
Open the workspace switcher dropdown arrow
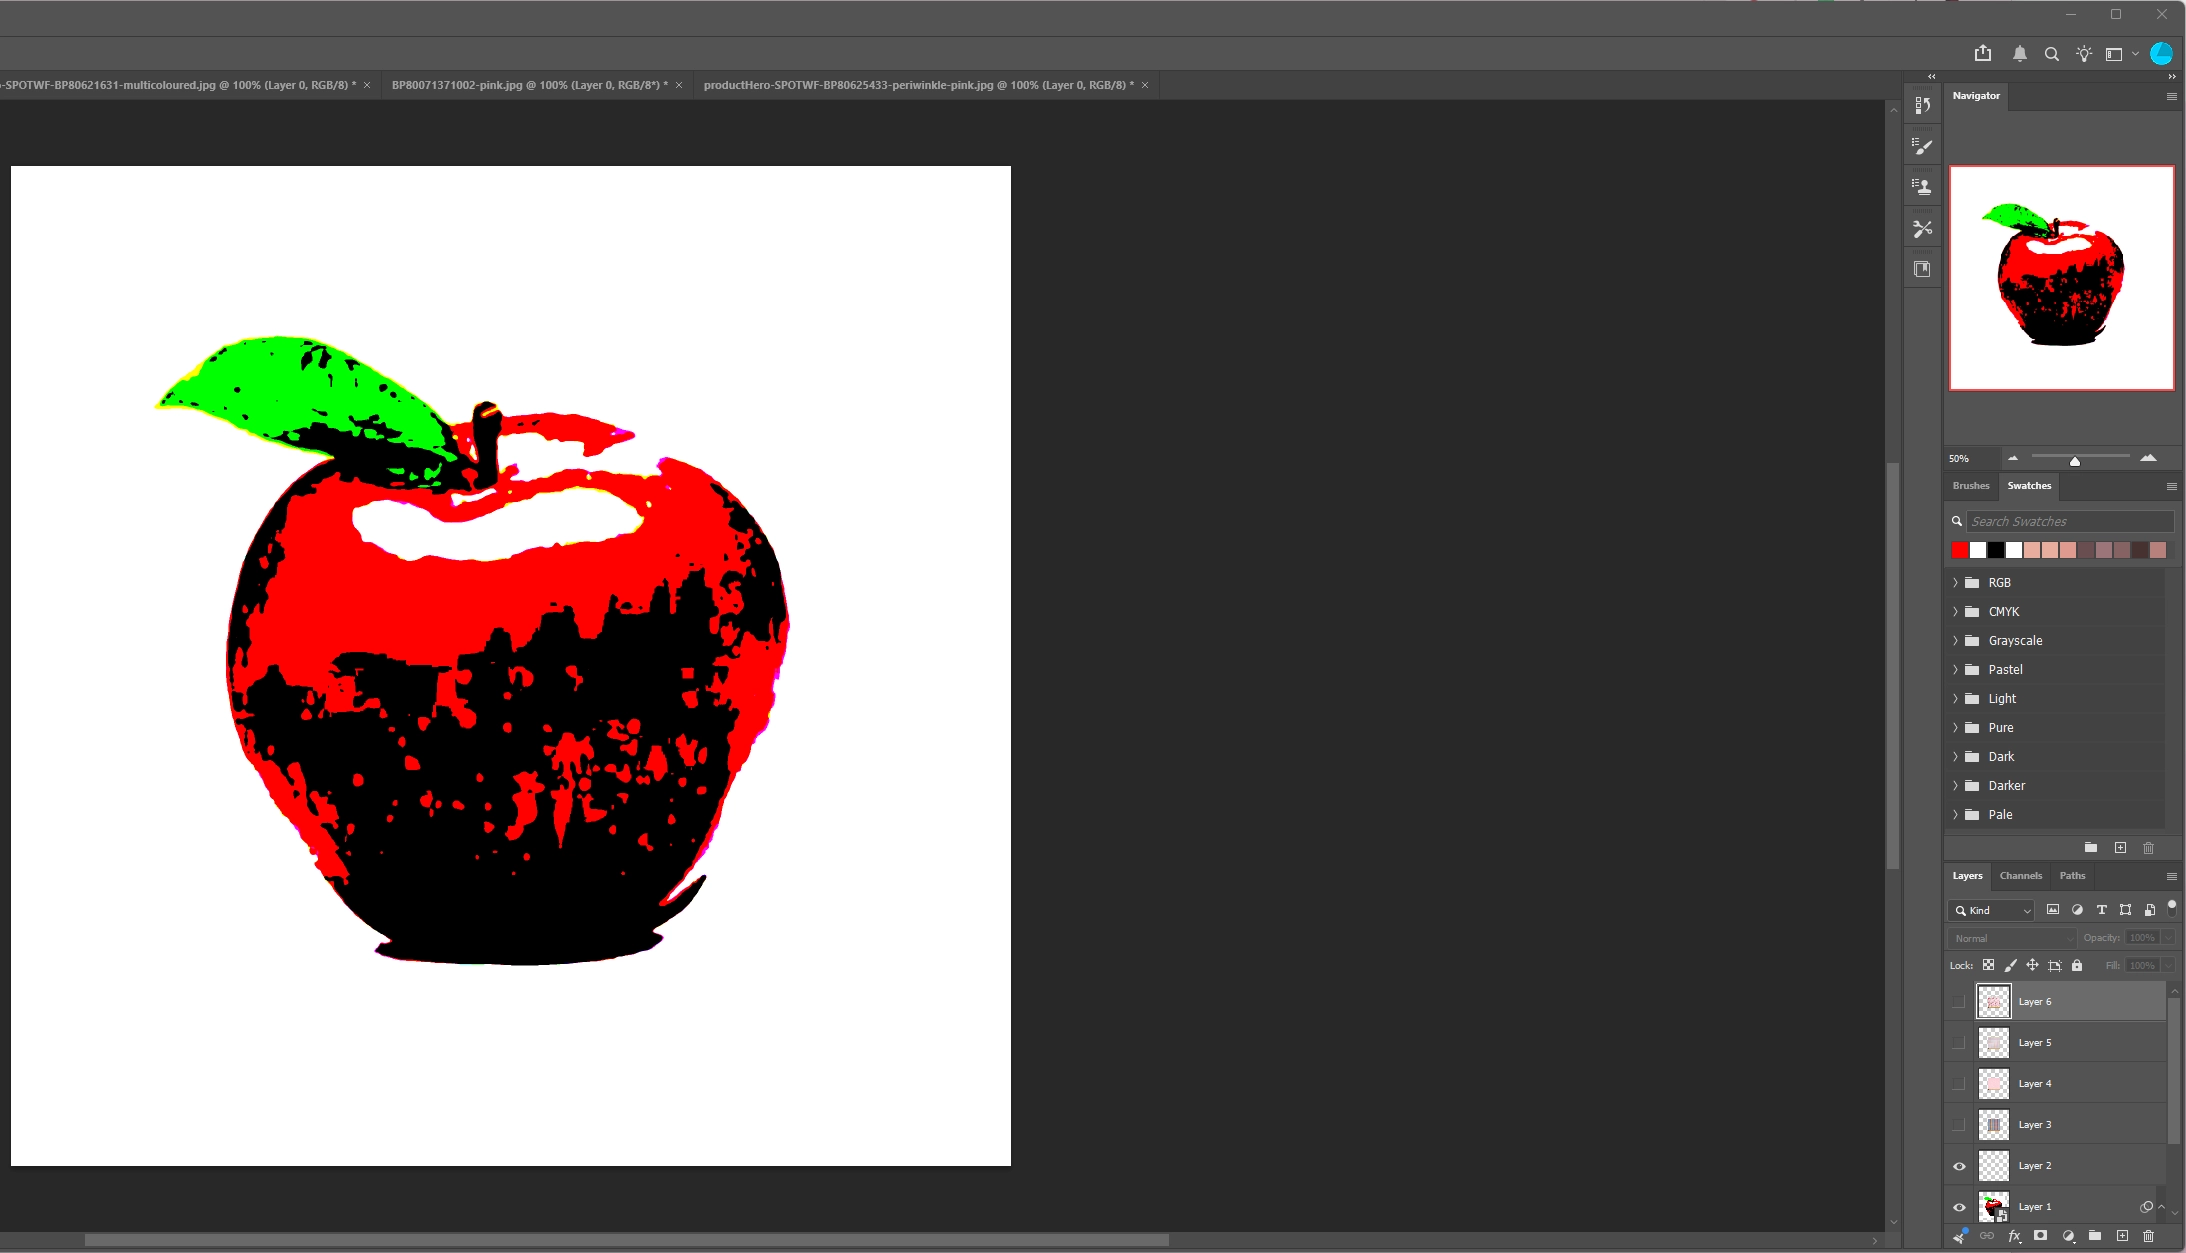[2135, 54]
